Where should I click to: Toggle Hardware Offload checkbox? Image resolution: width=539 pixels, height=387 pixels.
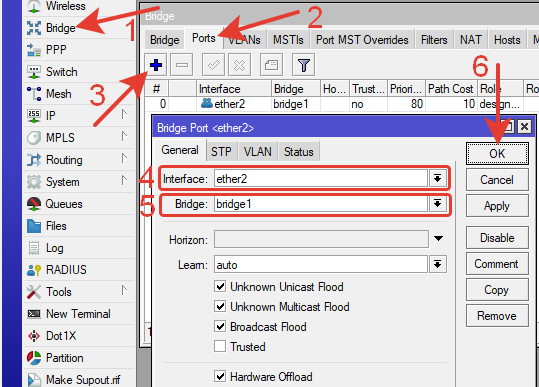(x=220, y=376)
